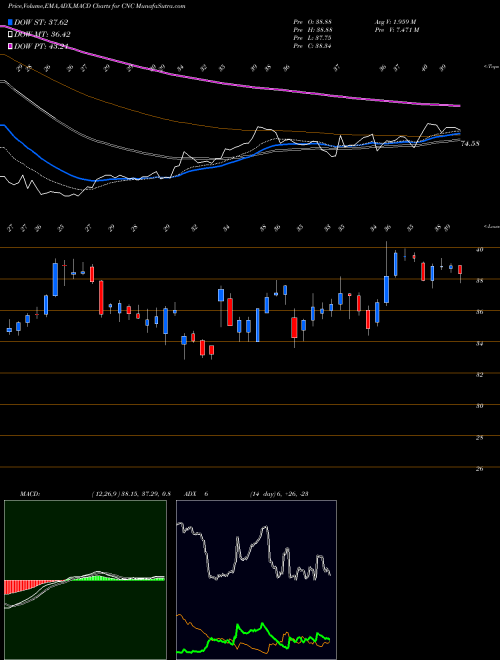Select the DOW ST value label
Image resolution: width=500 pixels, height=660 pixels.
click(41, 22)
